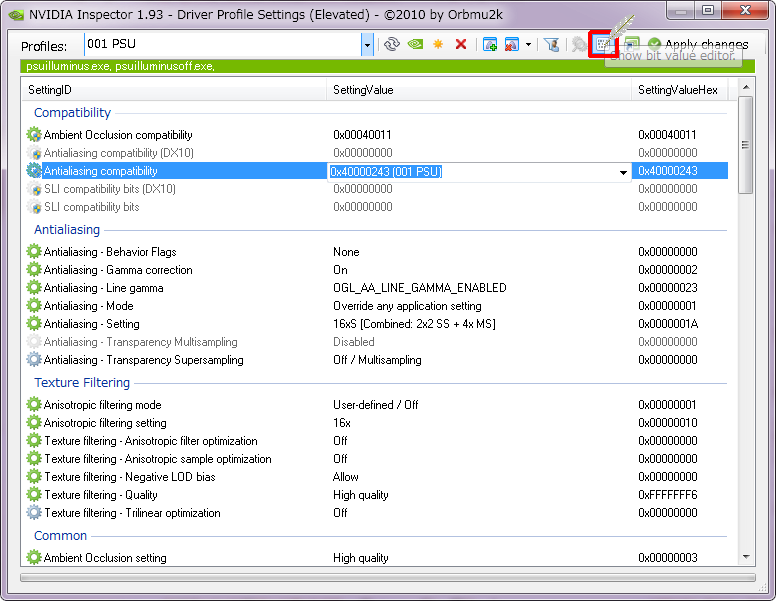Click the vertical scrollbar up arrow

tap(746, 88)
